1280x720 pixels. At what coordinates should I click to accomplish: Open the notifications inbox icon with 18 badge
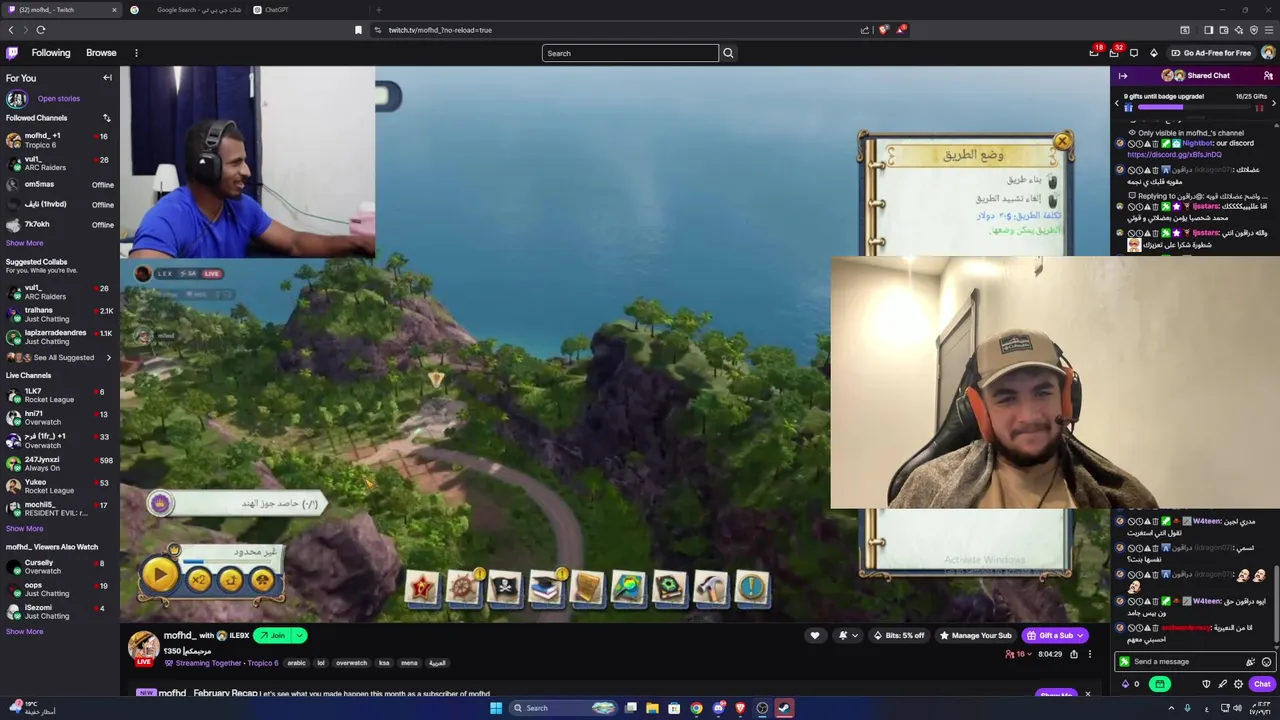[x=1094, y=53]
